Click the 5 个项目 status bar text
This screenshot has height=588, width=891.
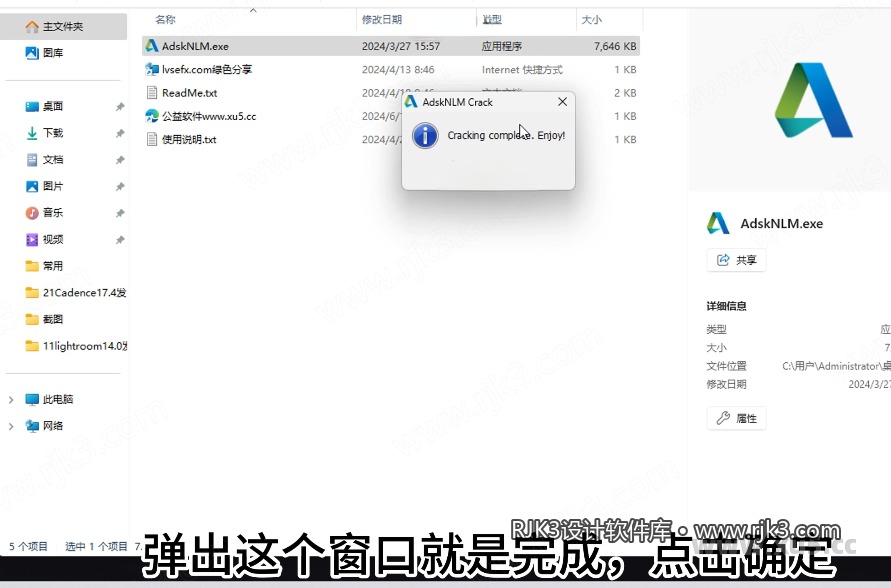[28, 547]
